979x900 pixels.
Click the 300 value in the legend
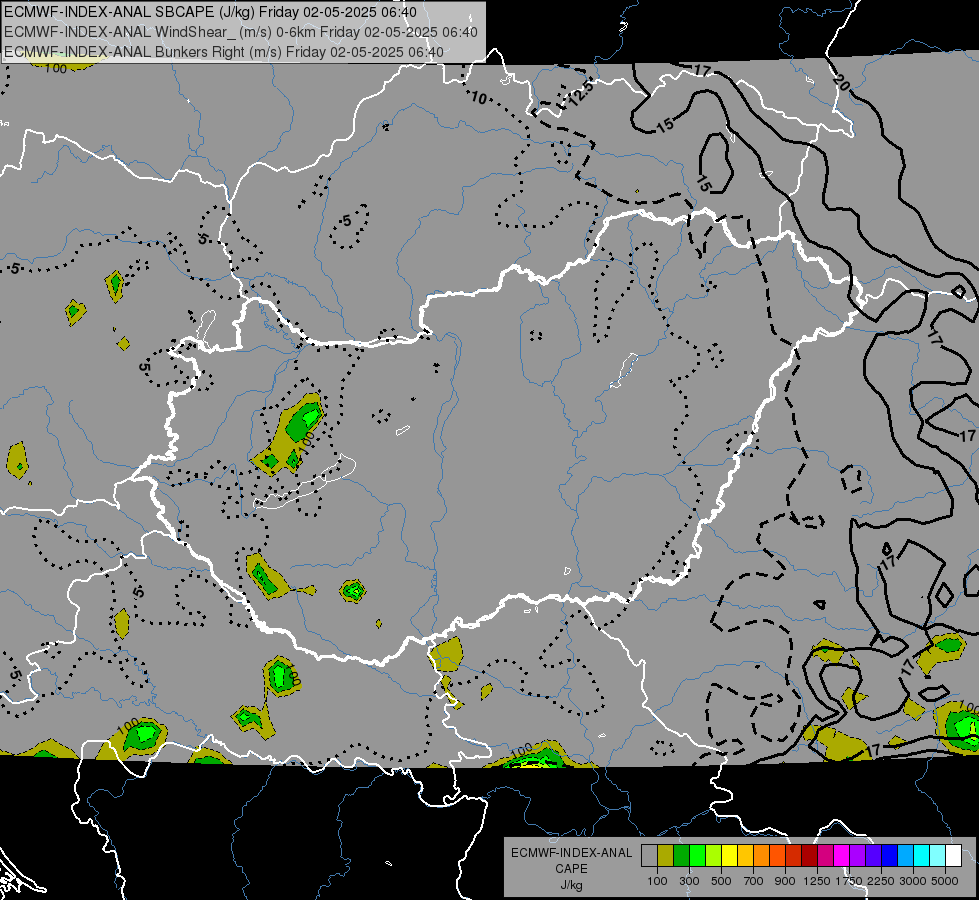click(689, 881)
